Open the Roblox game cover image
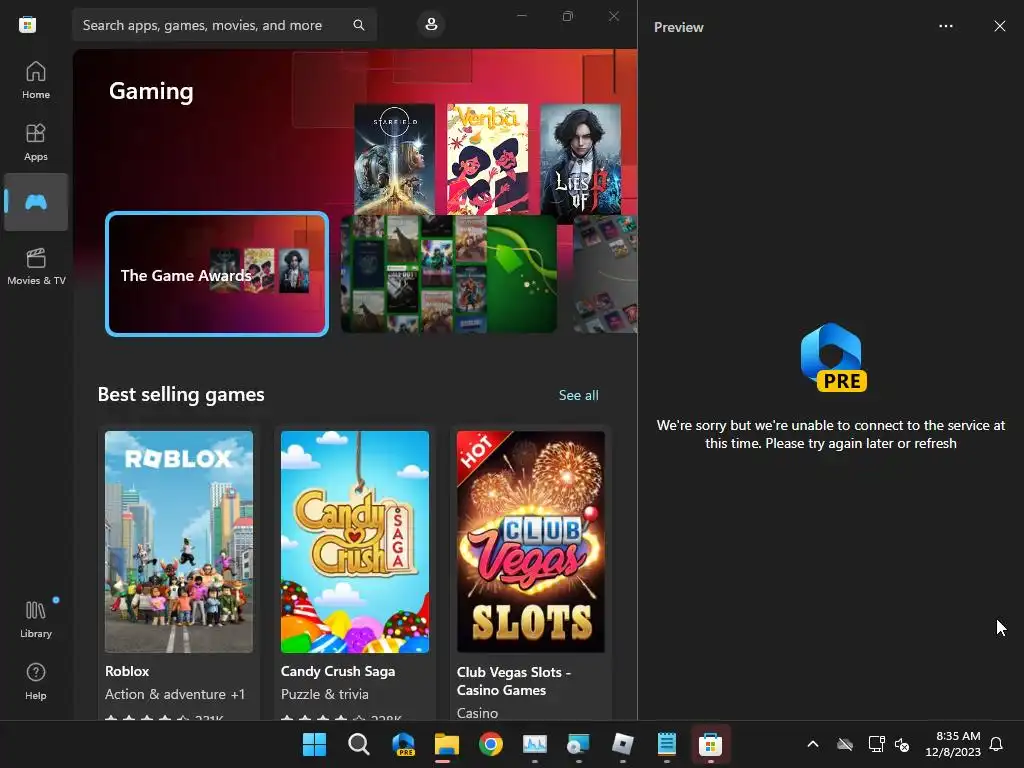Screen dimensions: 1024x768 click(179, 541)
